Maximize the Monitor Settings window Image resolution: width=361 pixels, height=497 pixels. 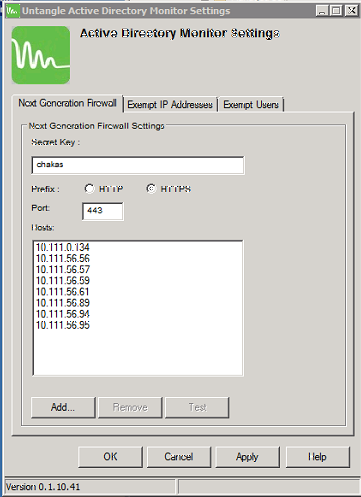[336, 11]
